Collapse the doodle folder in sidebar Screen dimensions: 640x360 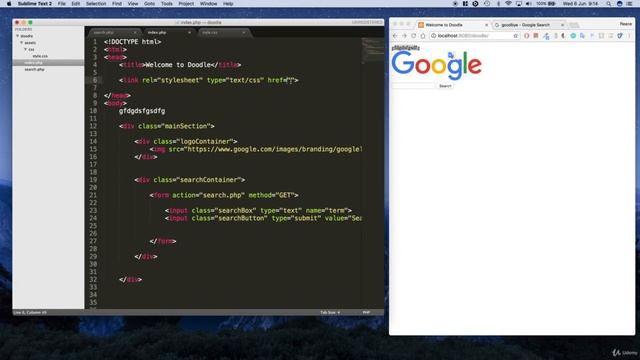tap(18, 36)
